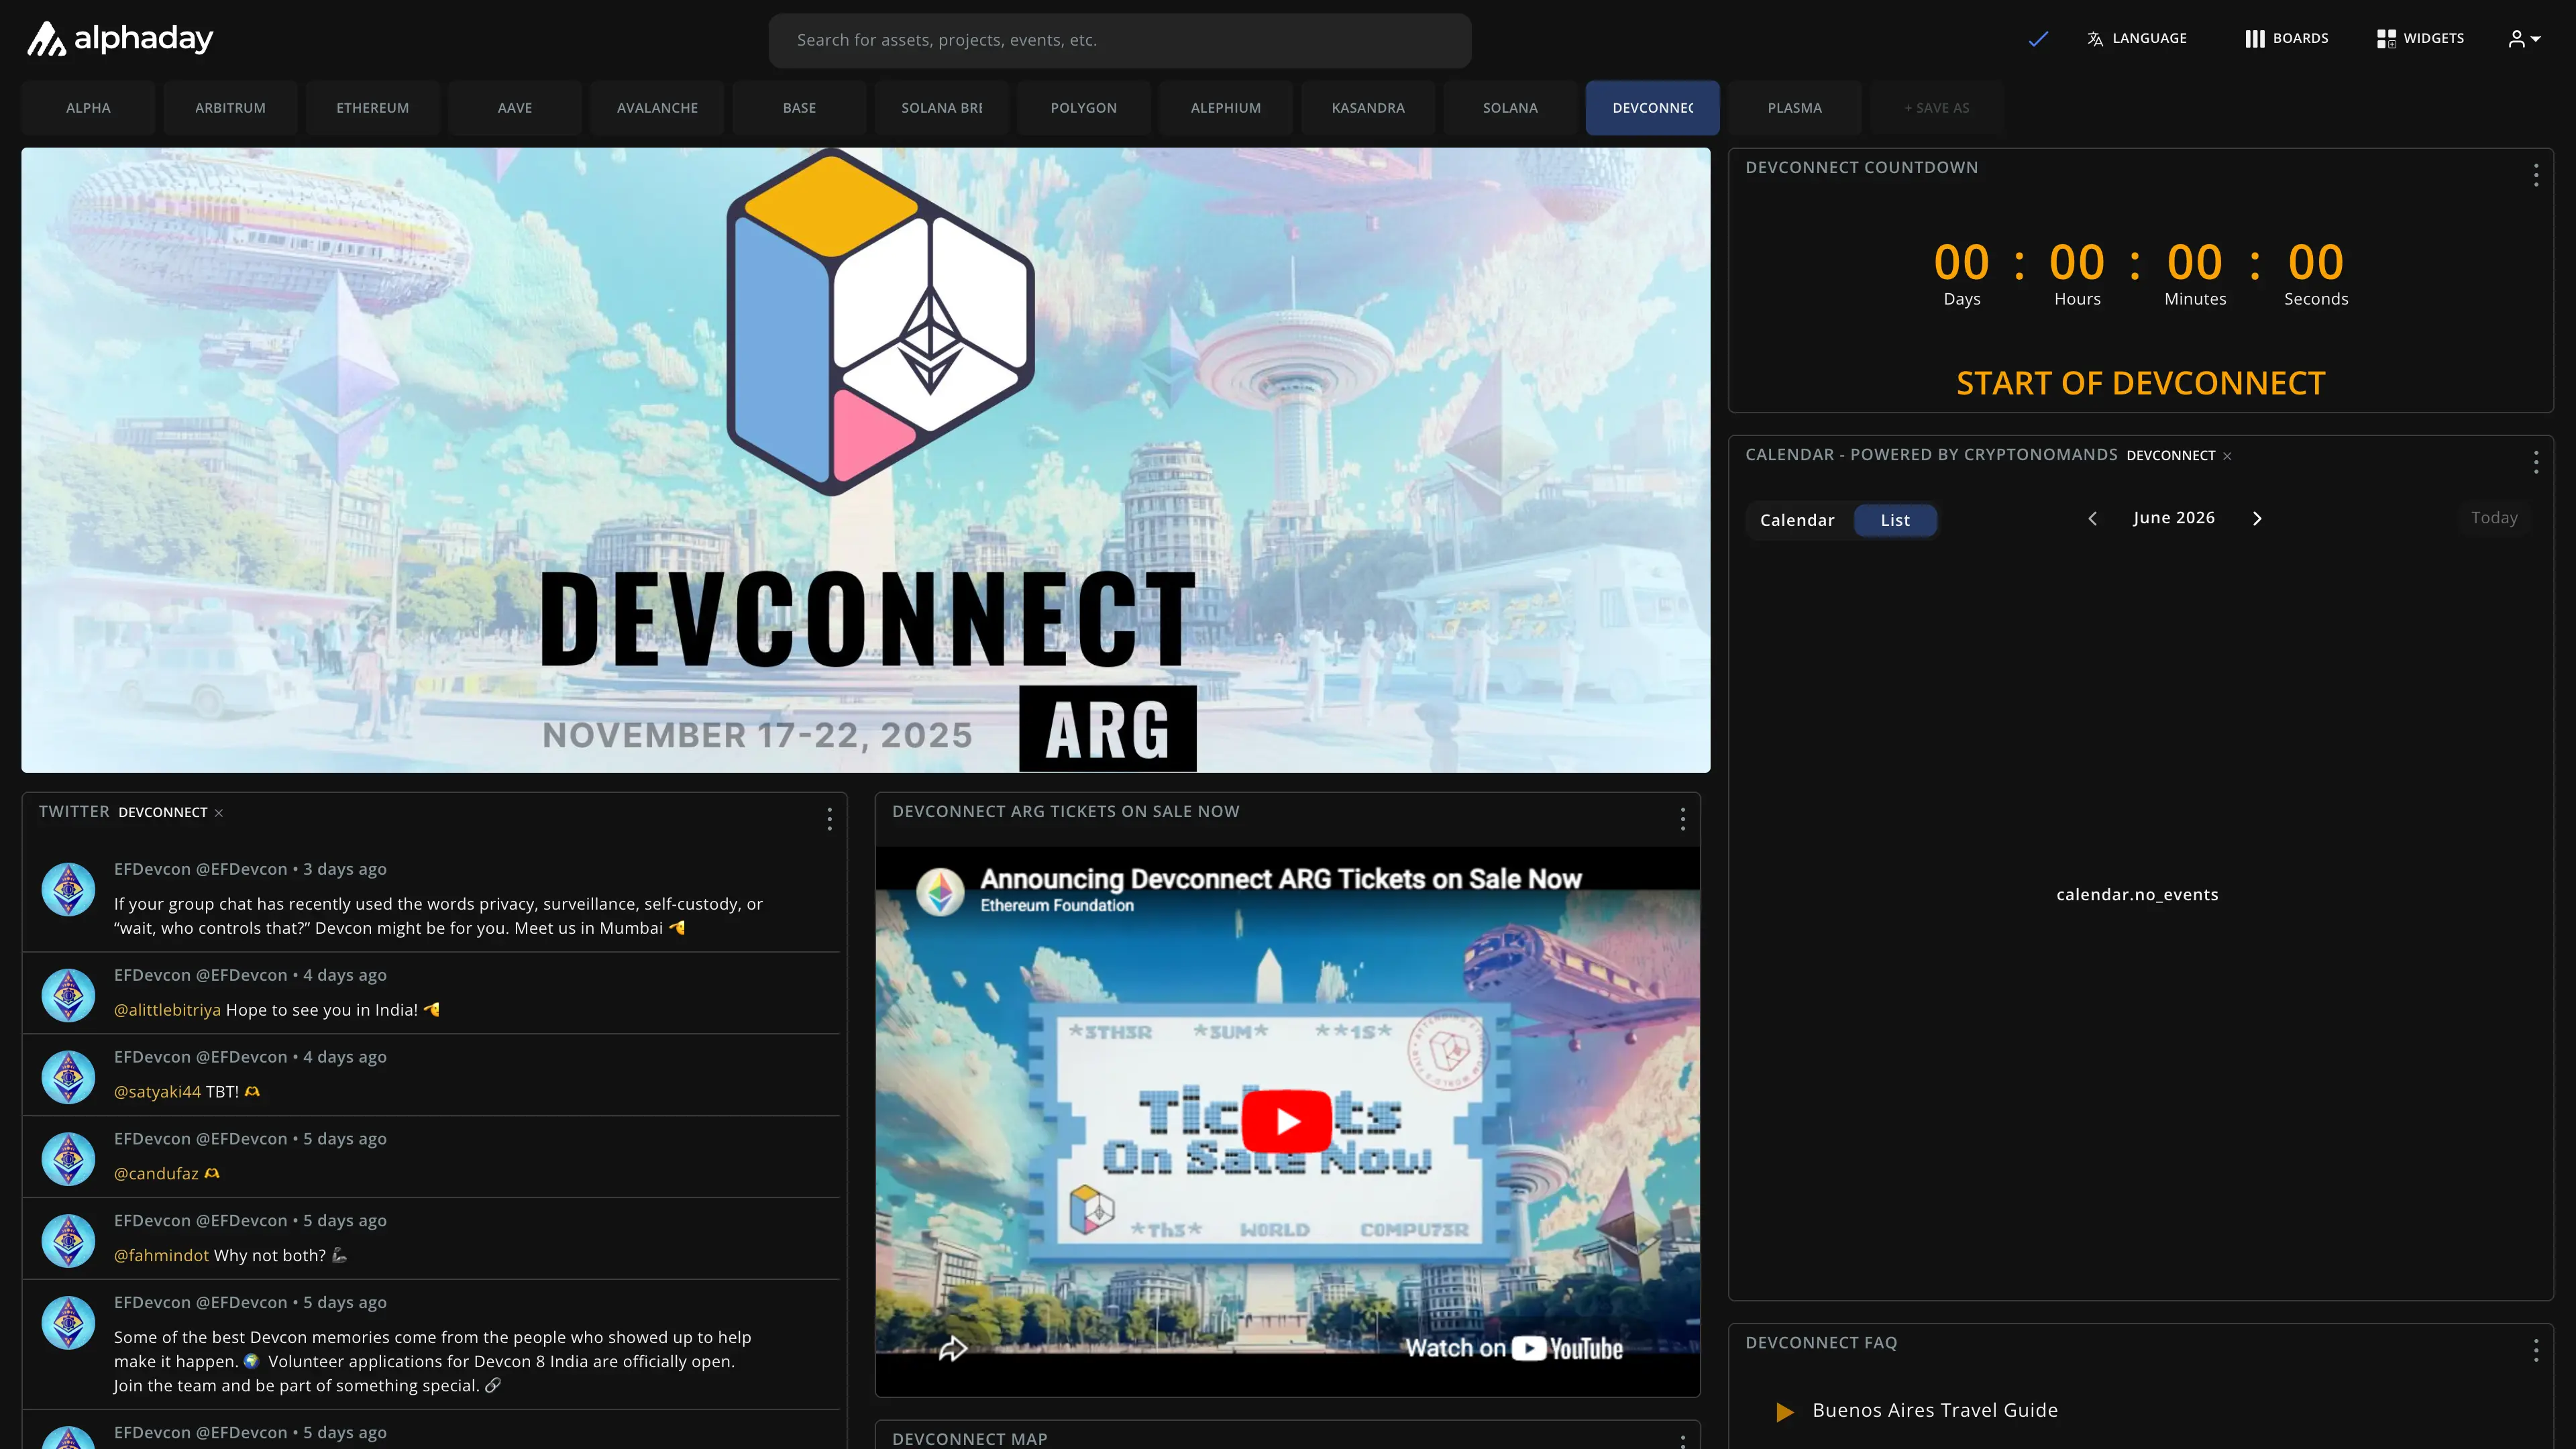
Task: Open Devconnect Map widget options menu
Action: click(x=1682, y=1441)
